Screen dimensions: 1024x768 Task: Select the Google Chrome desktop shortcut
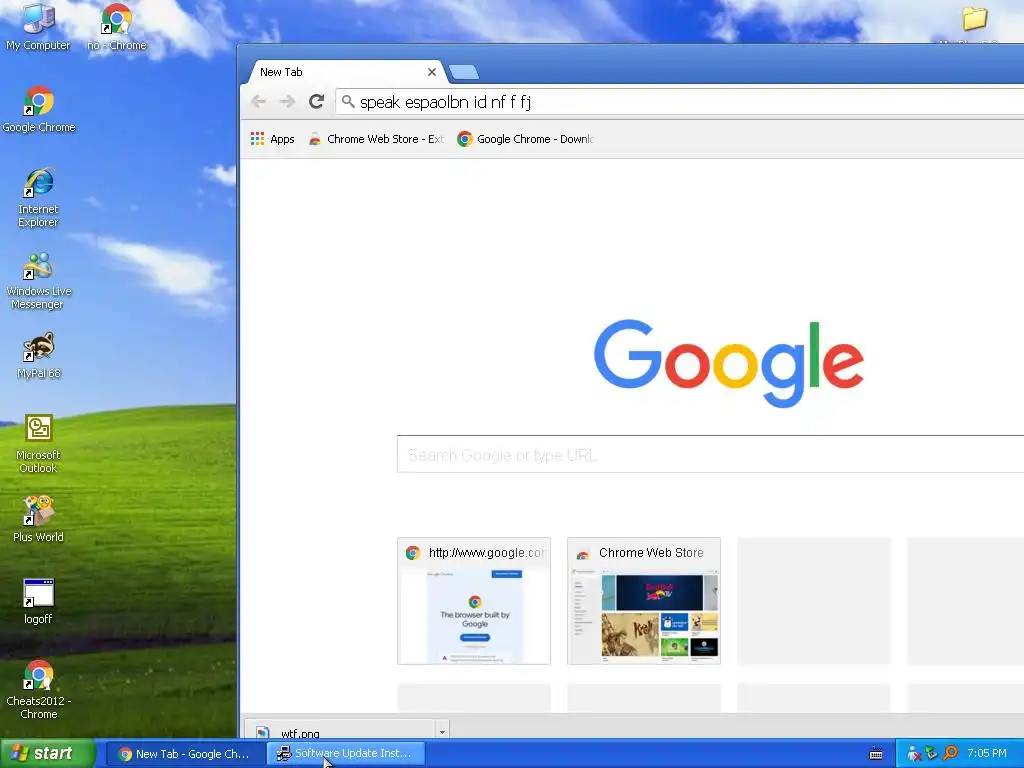(x=39, y=110)
